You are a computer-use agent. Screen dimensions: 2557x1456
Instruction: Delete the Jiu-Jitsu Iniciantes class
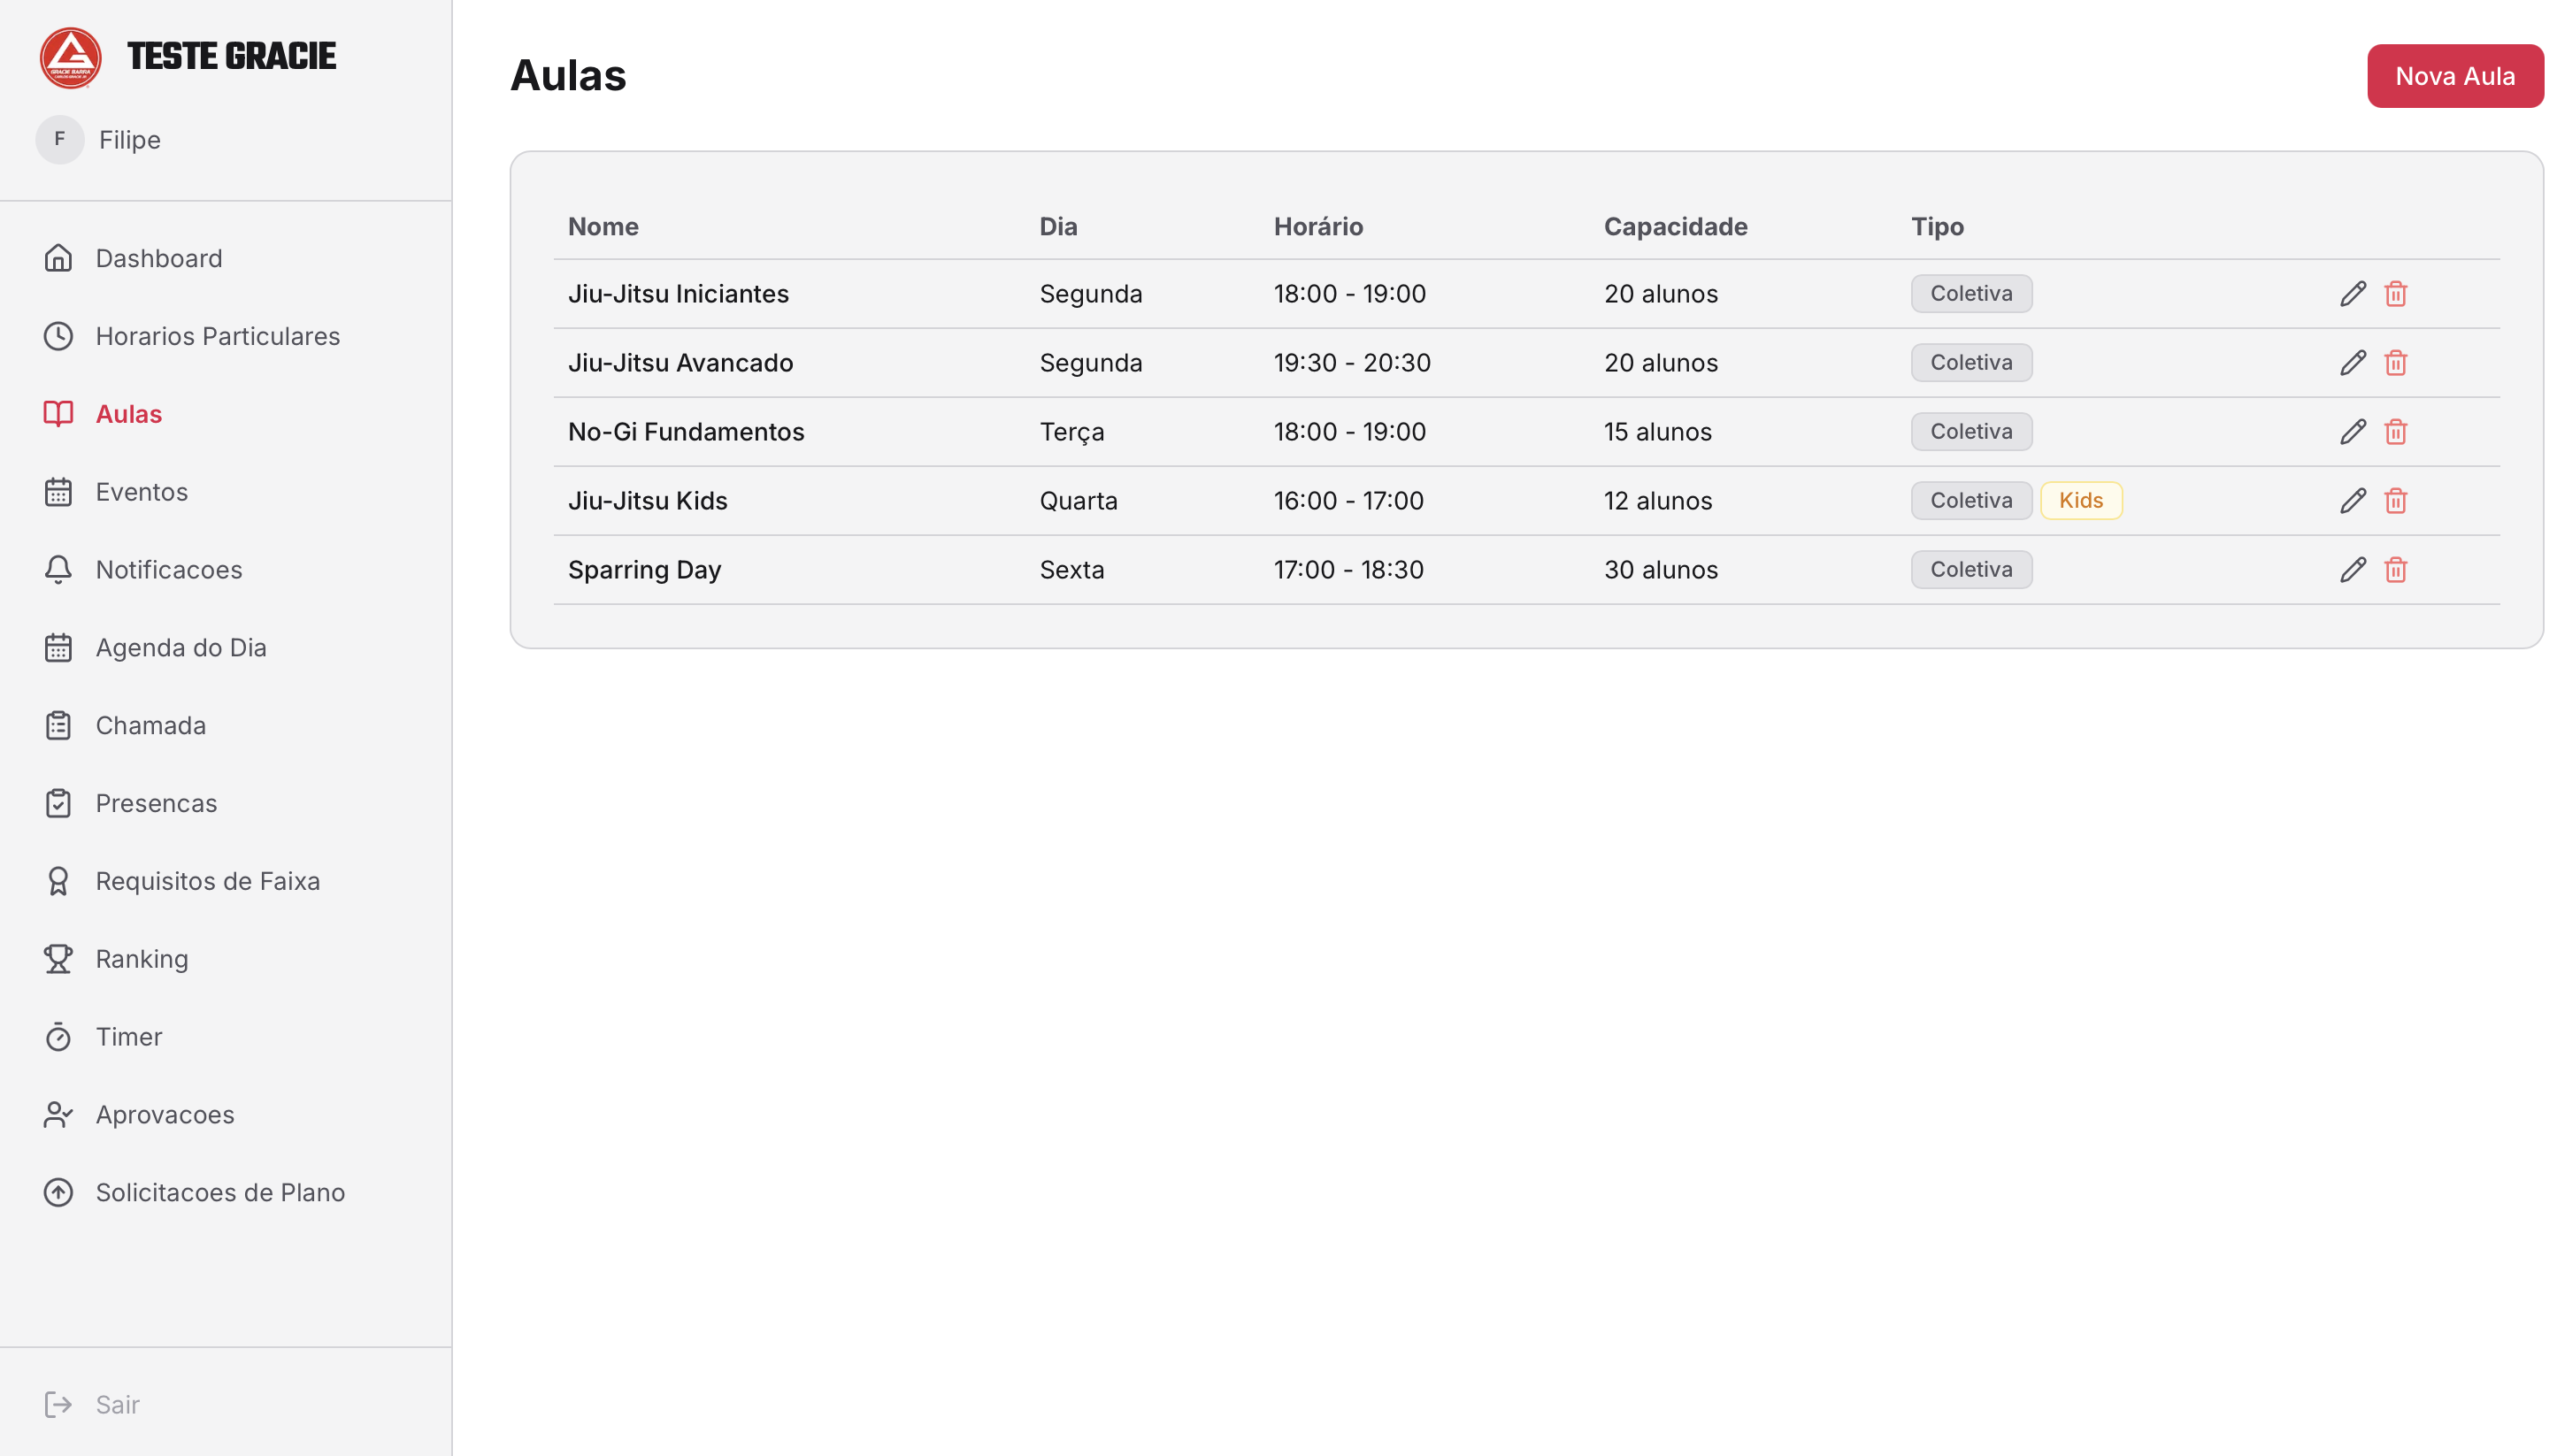coord(2395,294)
